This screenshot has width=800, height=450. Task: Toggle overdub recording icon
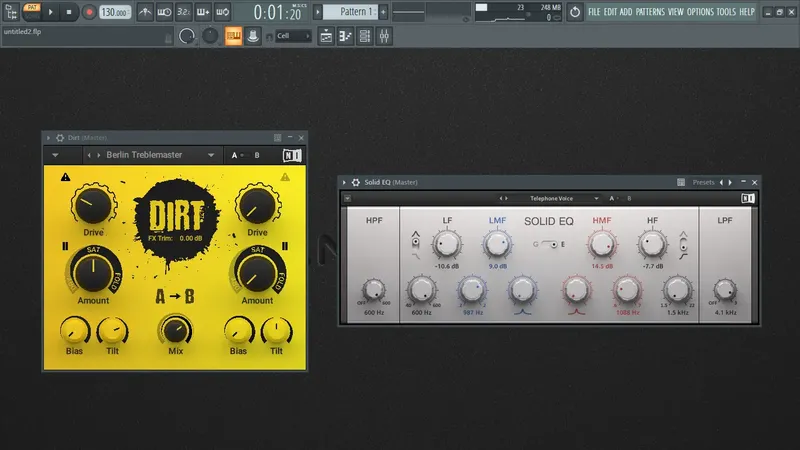(x=203, y=12)
